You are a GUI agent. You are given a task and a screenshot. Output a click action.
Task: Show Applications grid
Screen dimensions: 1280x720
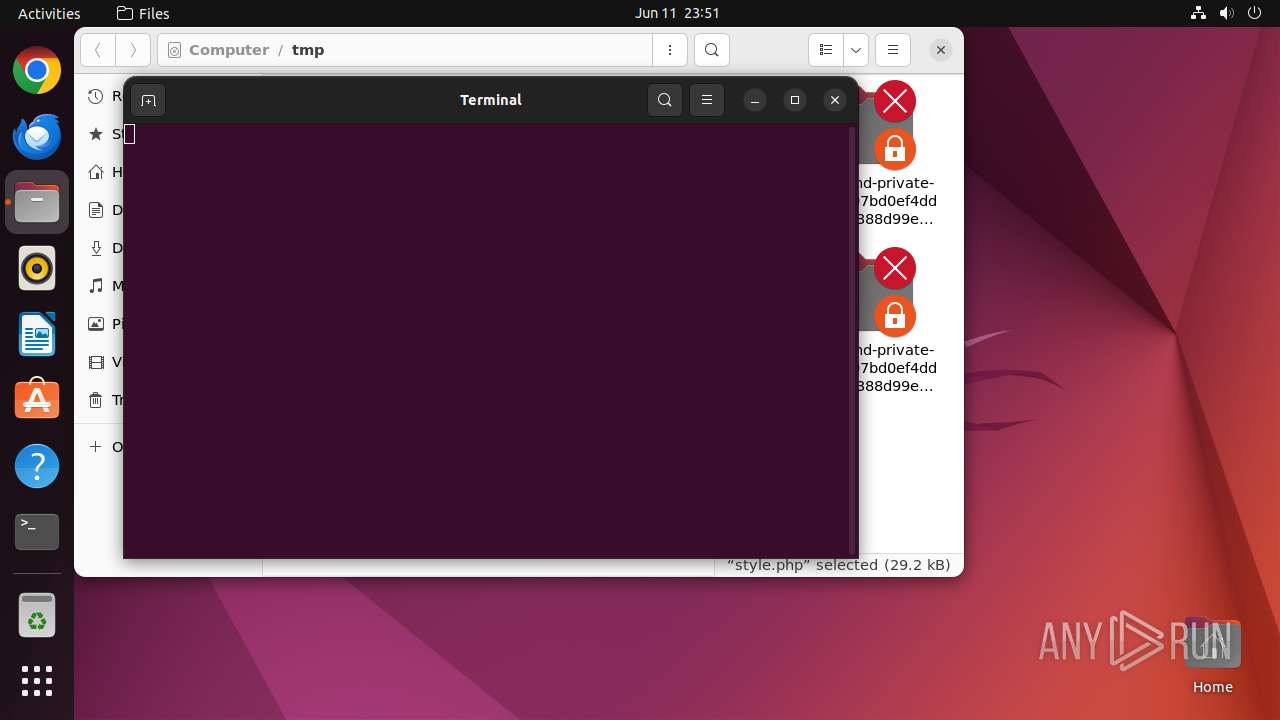click(37, 681)
